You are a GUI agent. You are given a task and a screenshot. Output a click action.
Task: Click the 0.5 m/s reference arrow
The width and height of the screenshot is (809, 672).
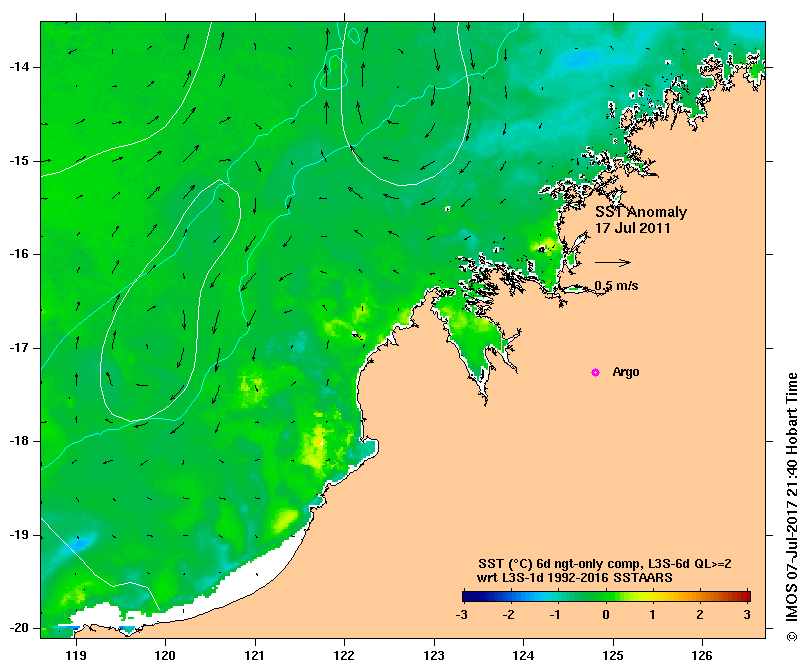[613, 262]
